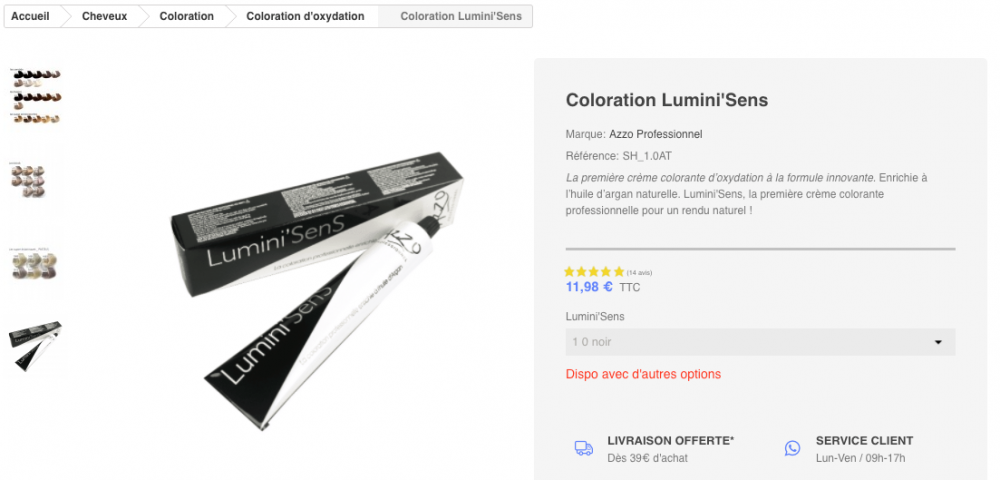Click the "Coloration Lumini'Sens" product title
This screenshot has width=1000, height=480.
pos(667,100)
